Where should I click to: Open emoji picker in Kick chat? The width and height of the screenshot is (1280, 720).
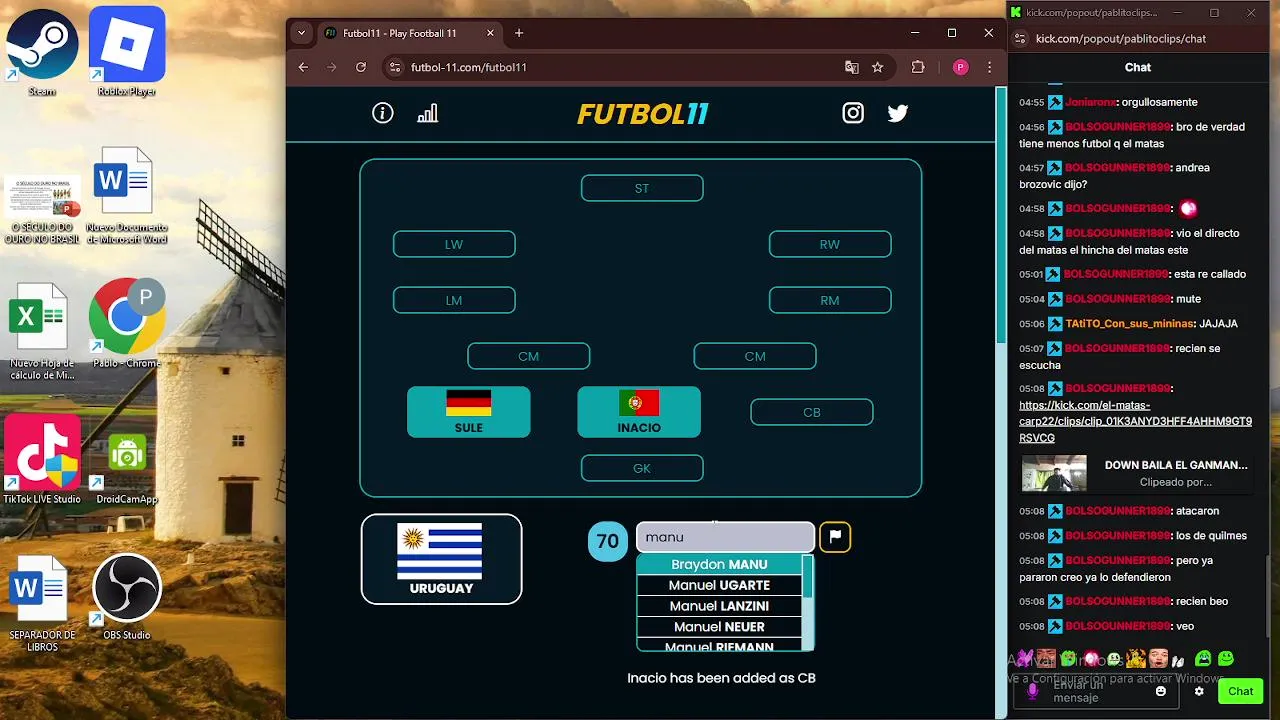1161,691
